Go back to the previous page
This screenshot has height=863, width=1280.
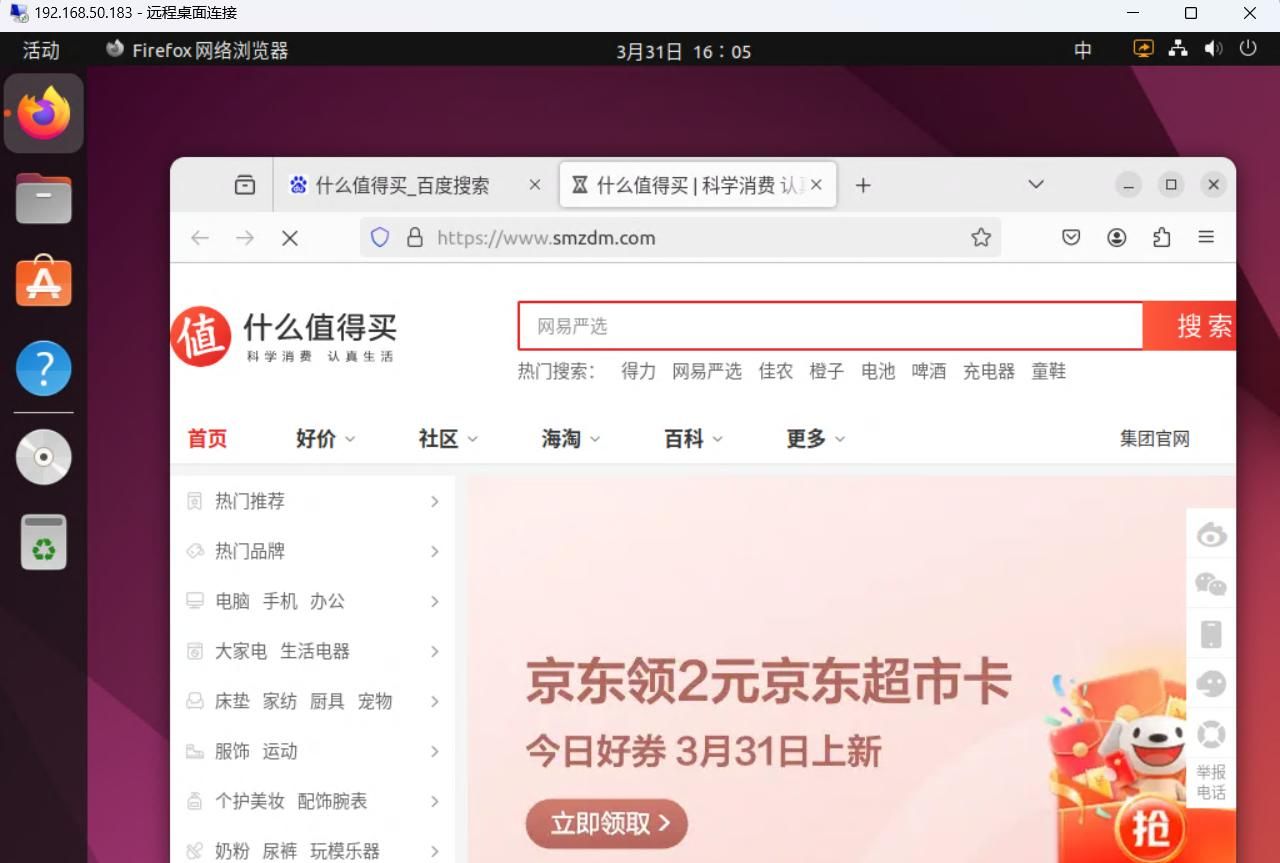pos(200,238)
